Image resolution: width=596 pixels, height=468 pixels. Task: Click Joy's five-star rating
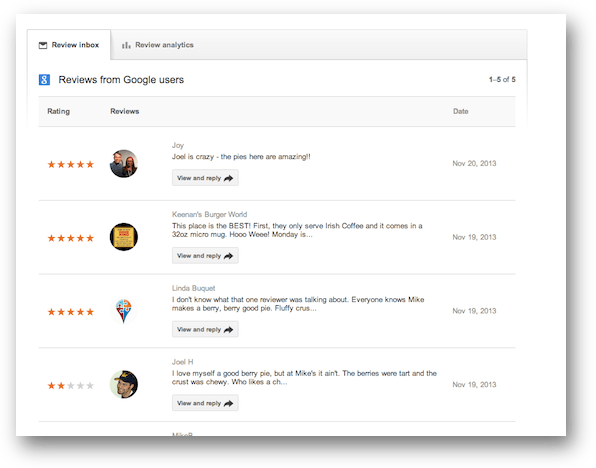71,164
